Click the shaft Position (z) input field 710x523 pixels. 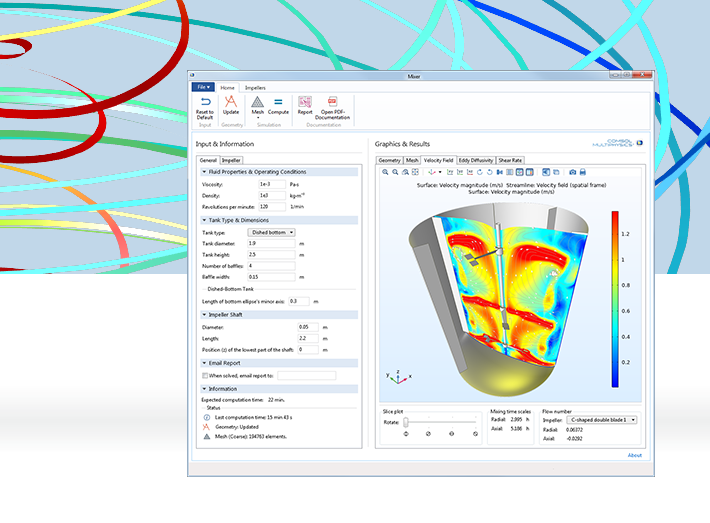(x=308, y=350)
